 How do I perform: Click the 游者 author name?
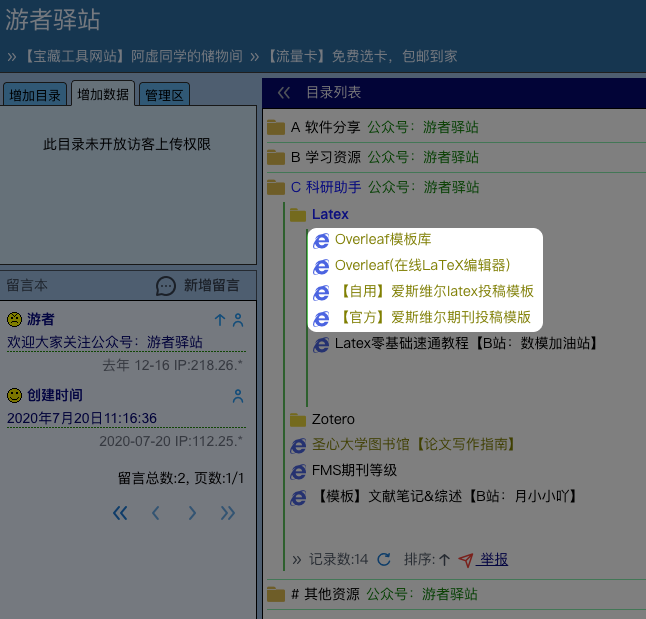tap(41, 319)
